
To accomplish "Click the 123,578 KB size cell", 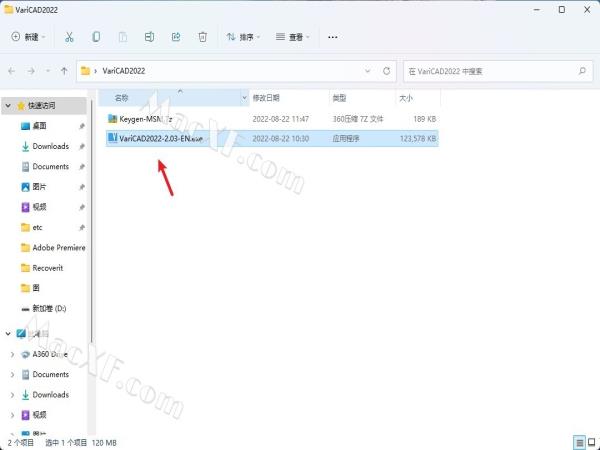I will pos(418,139).
